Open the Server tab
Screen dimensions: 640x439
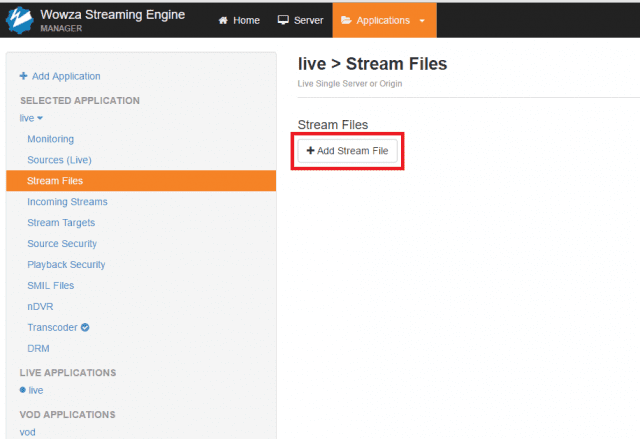point(300,20)
